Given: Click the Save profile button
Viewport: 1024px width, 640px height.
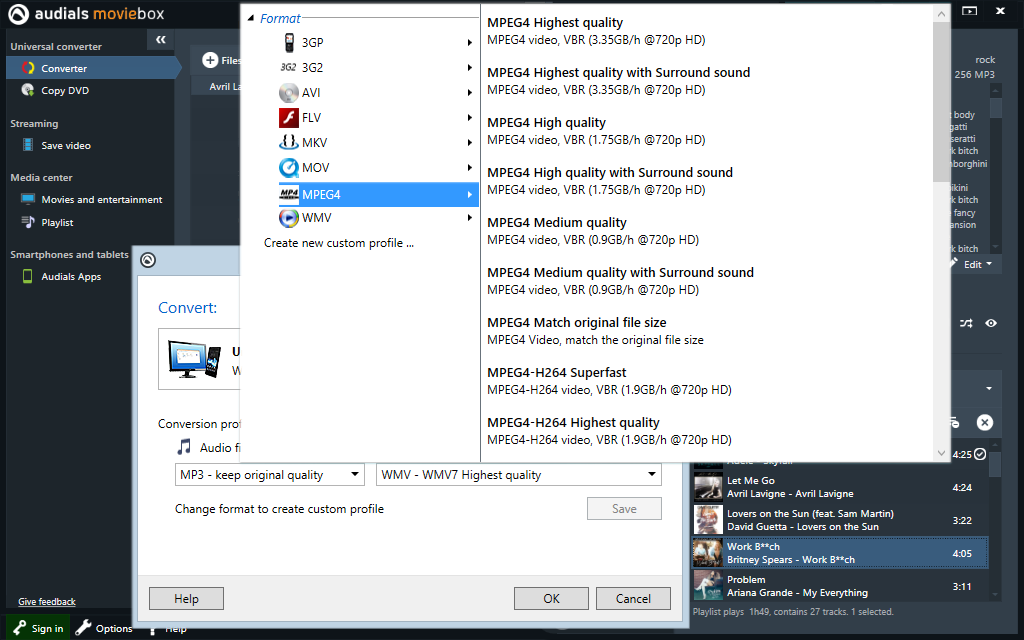Looking at the screenshot, I should [x=624, y=509].
